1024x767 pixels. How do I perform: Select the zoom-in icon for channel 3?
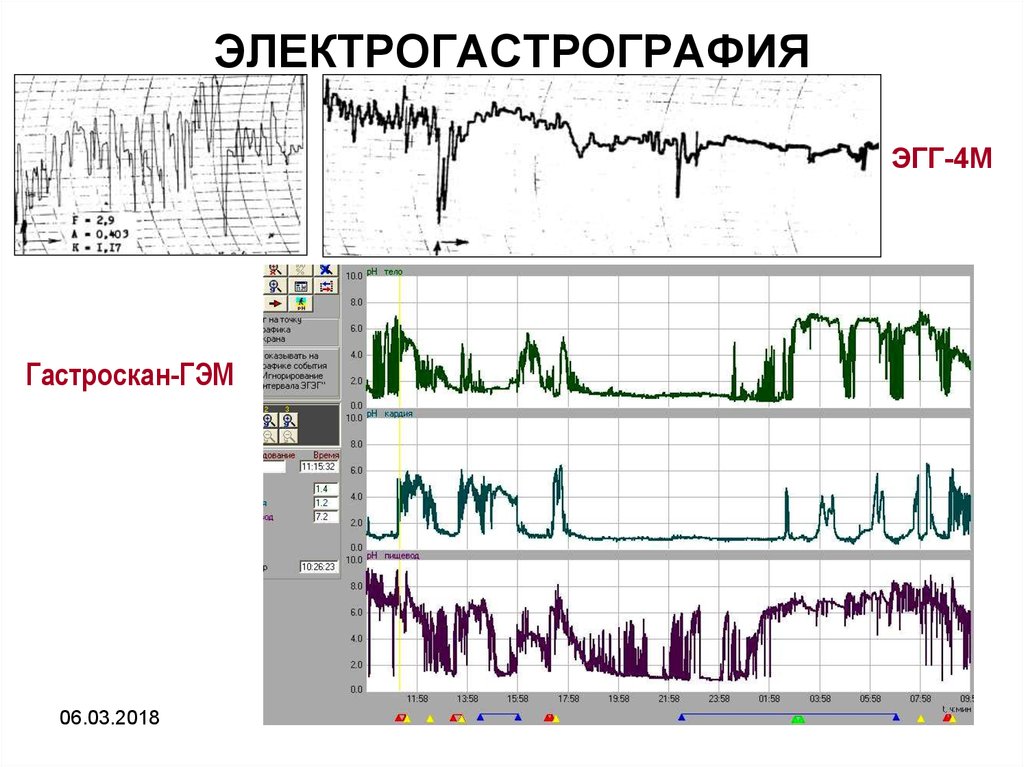(x=287, y=419)
